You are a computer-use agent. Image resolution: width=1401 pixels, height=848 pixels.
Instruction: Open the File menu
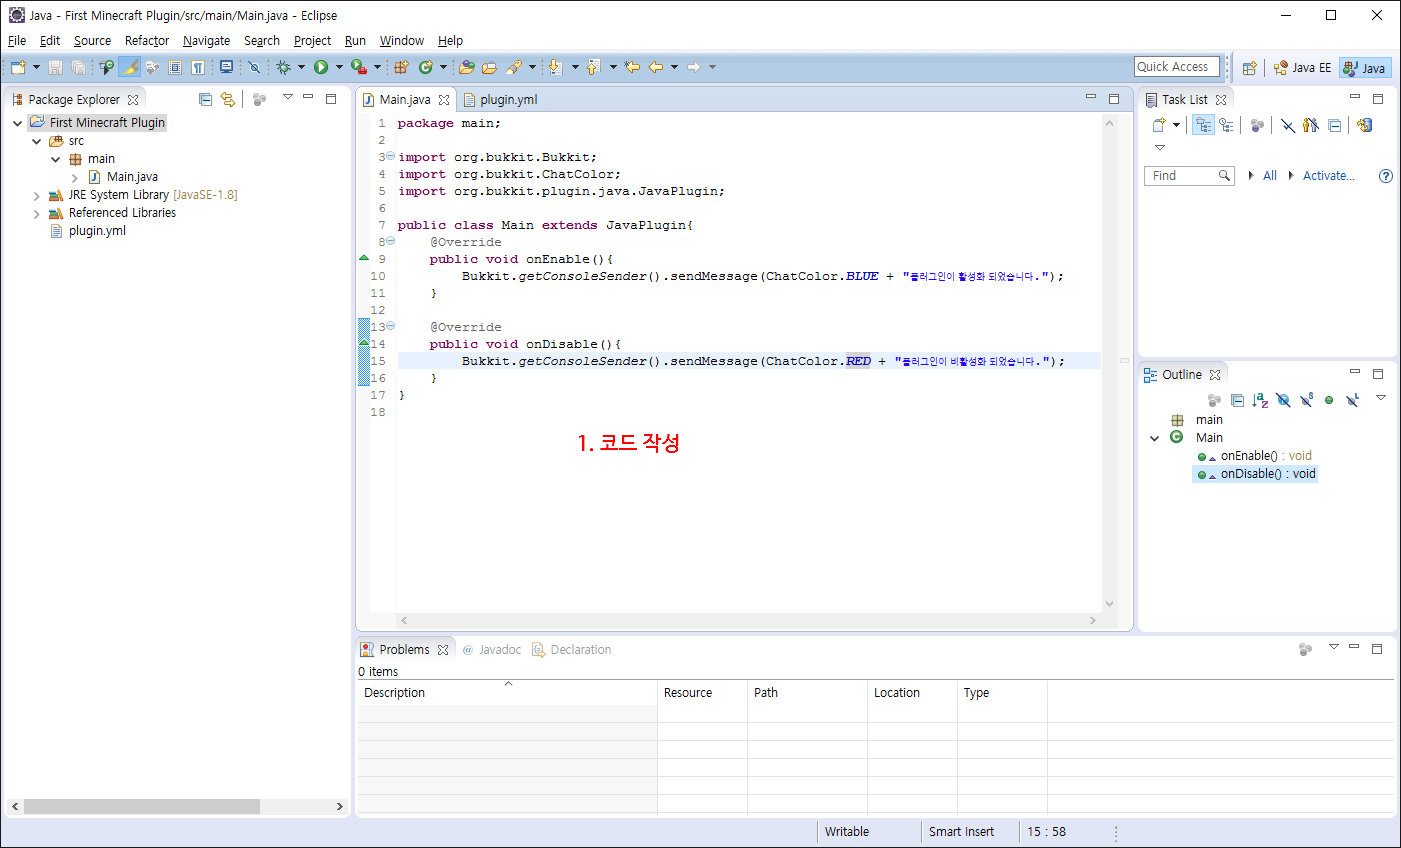[x=17, y=41]
